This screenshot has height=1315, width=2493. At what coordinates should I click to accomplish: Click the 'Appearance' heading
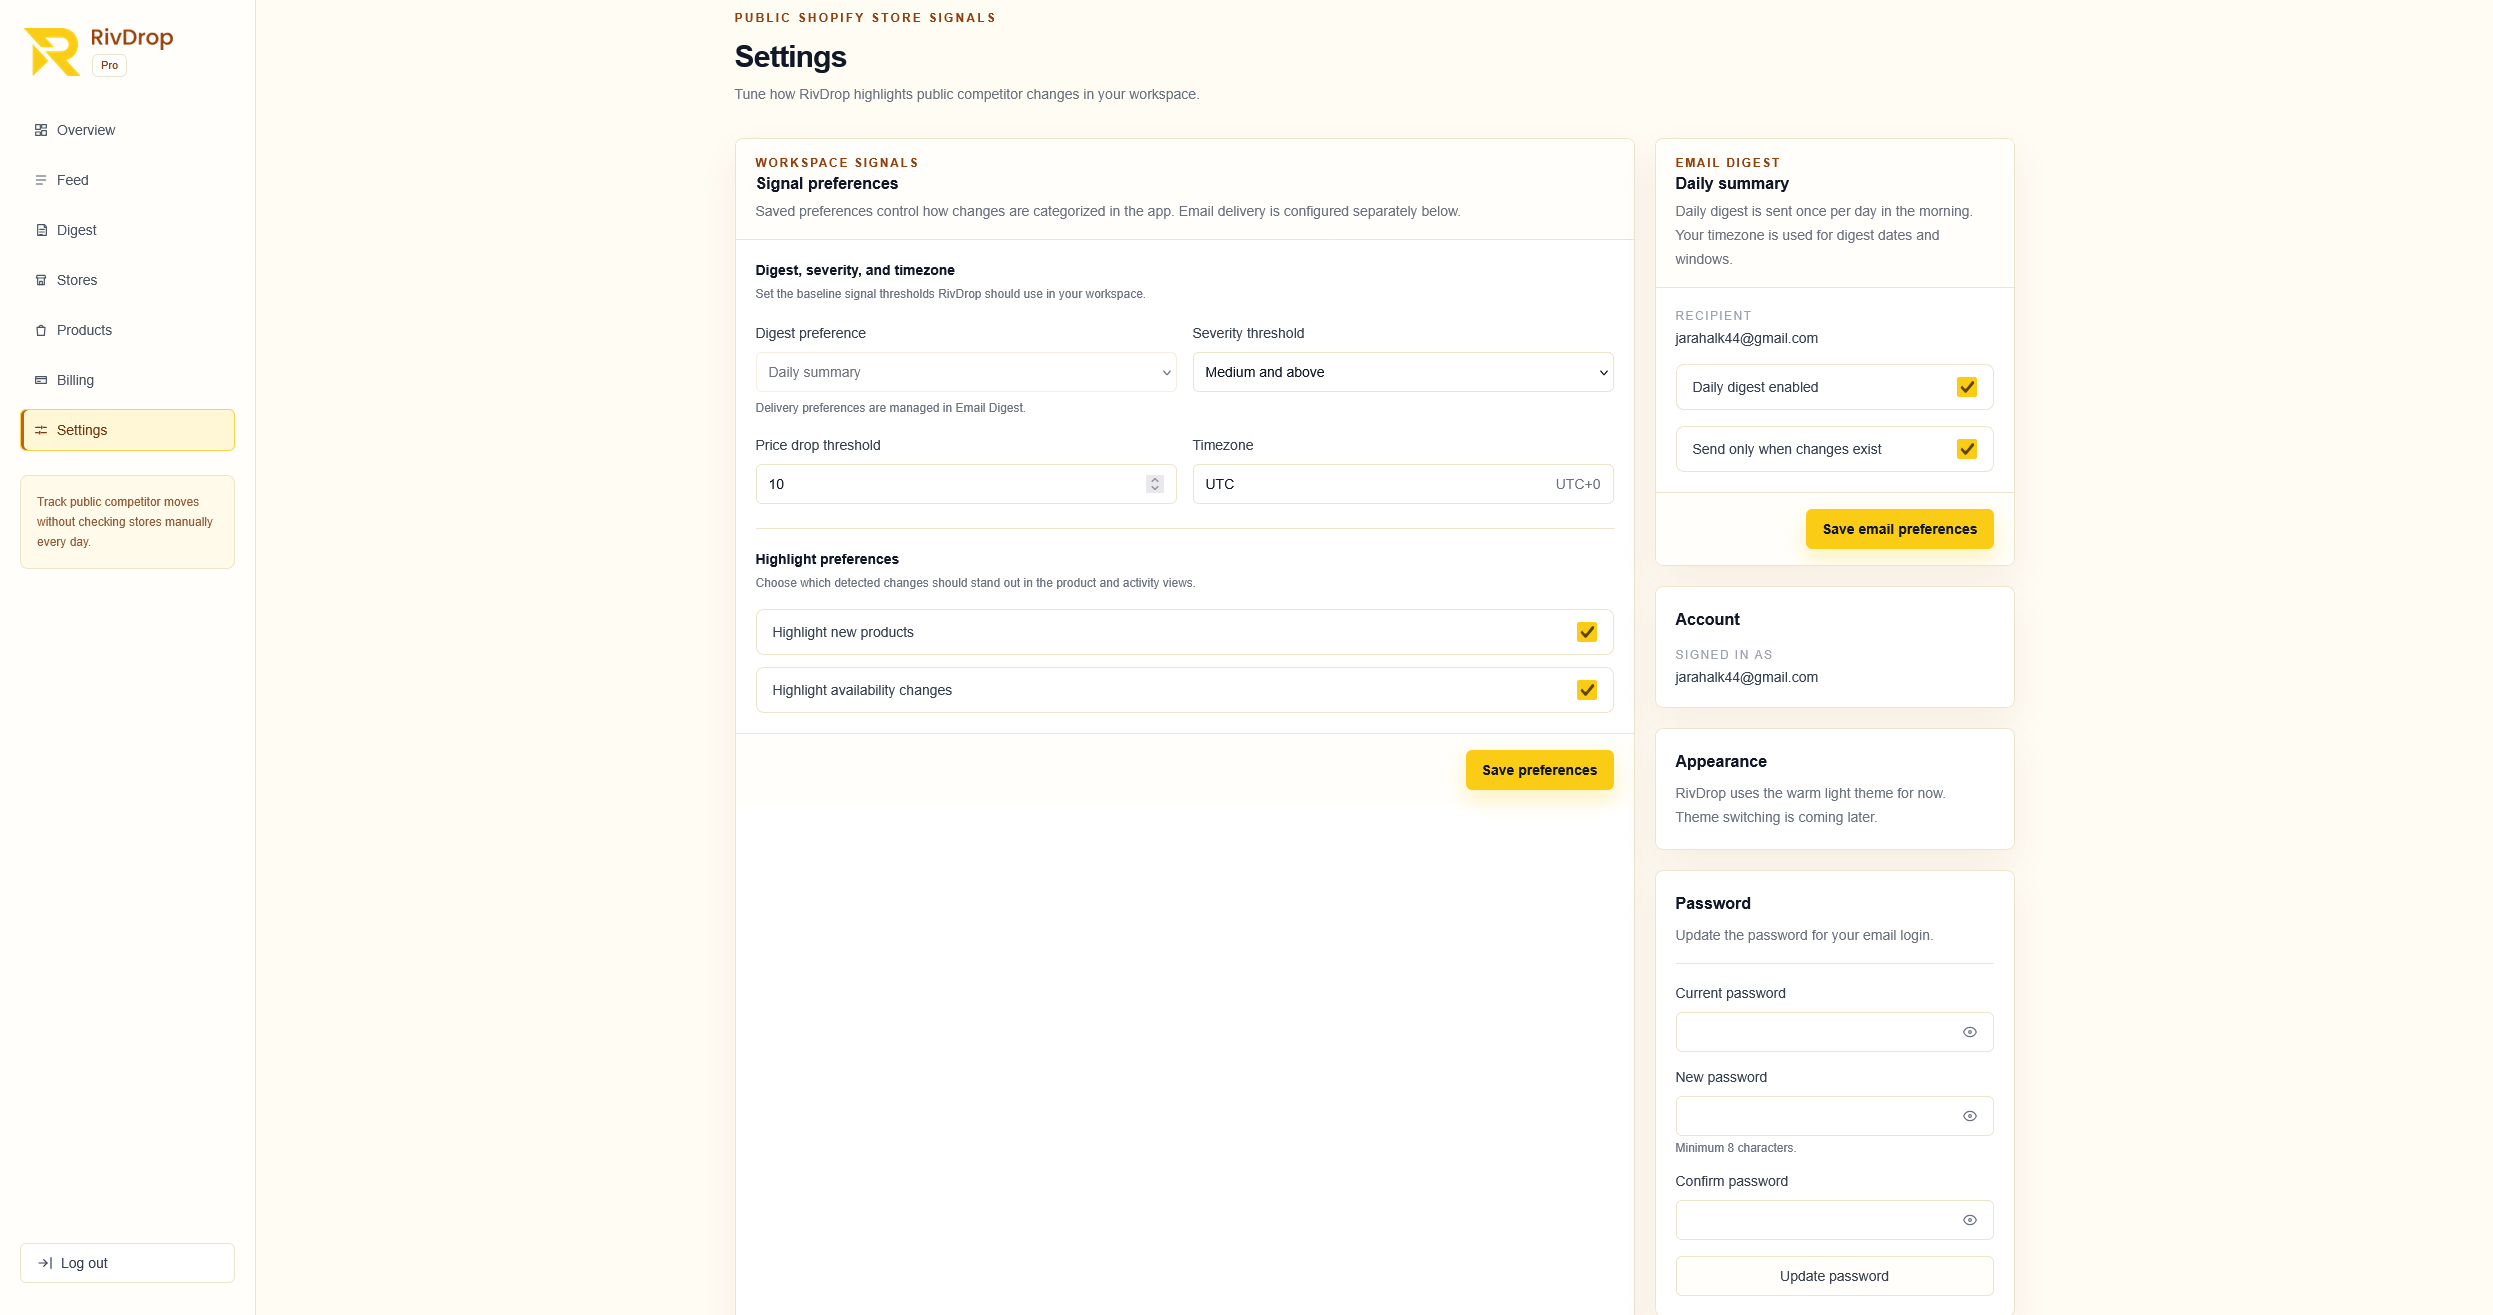pos(1720,761)
